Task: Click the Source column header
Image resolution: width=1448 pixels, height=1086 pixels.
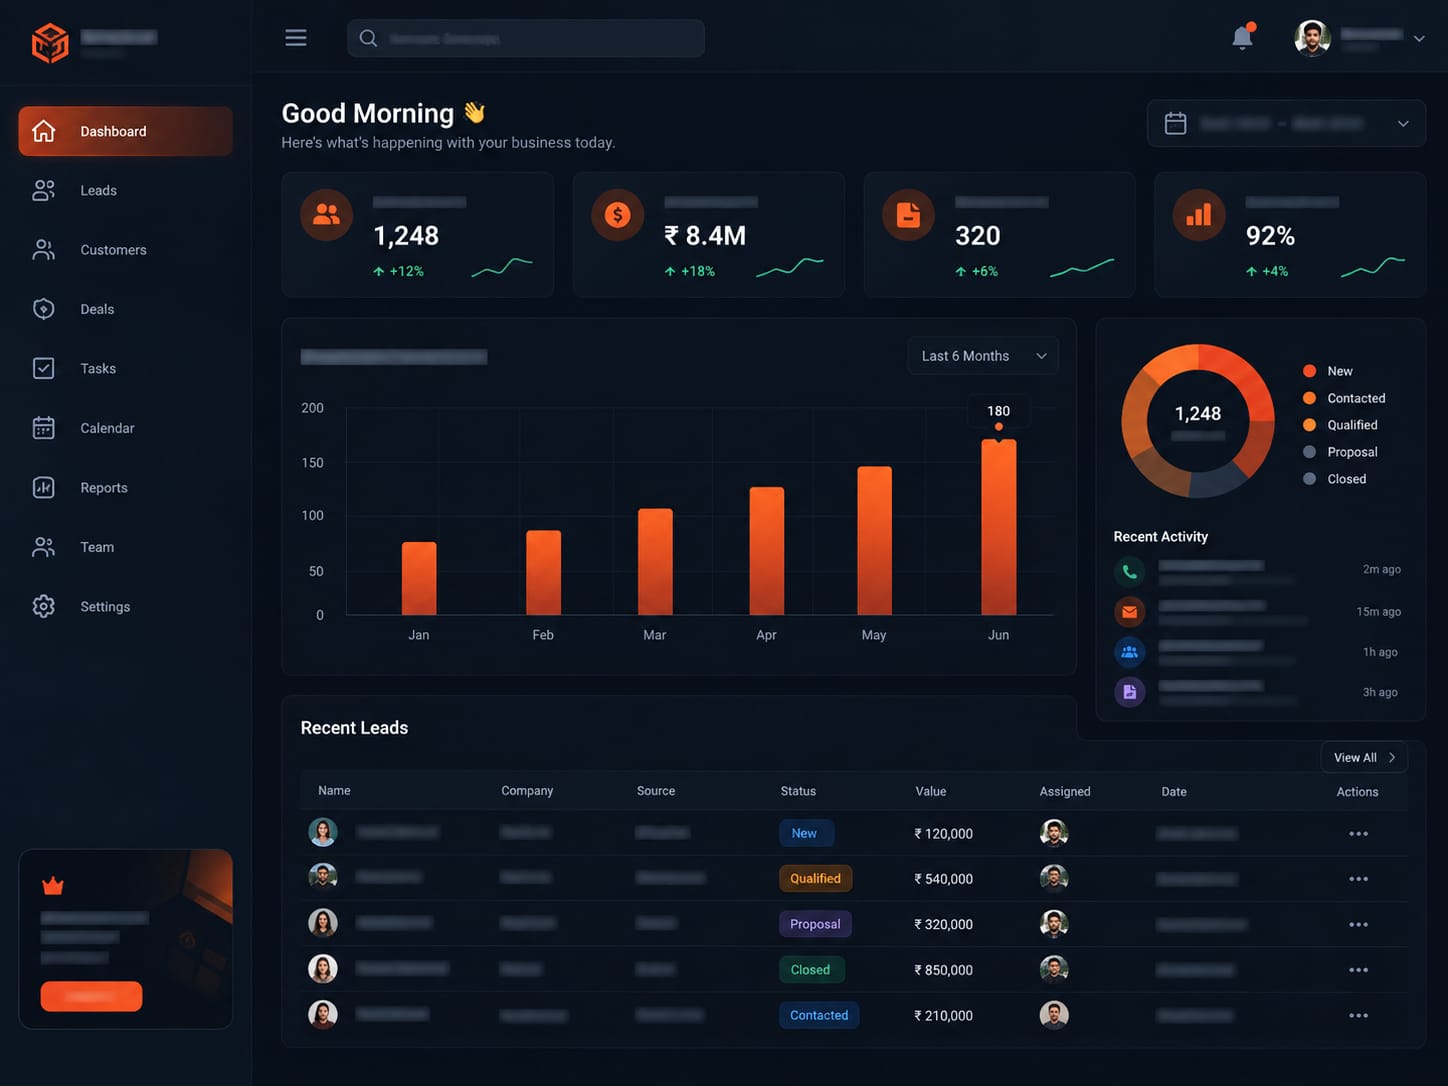Action: (x=656, y=791)
